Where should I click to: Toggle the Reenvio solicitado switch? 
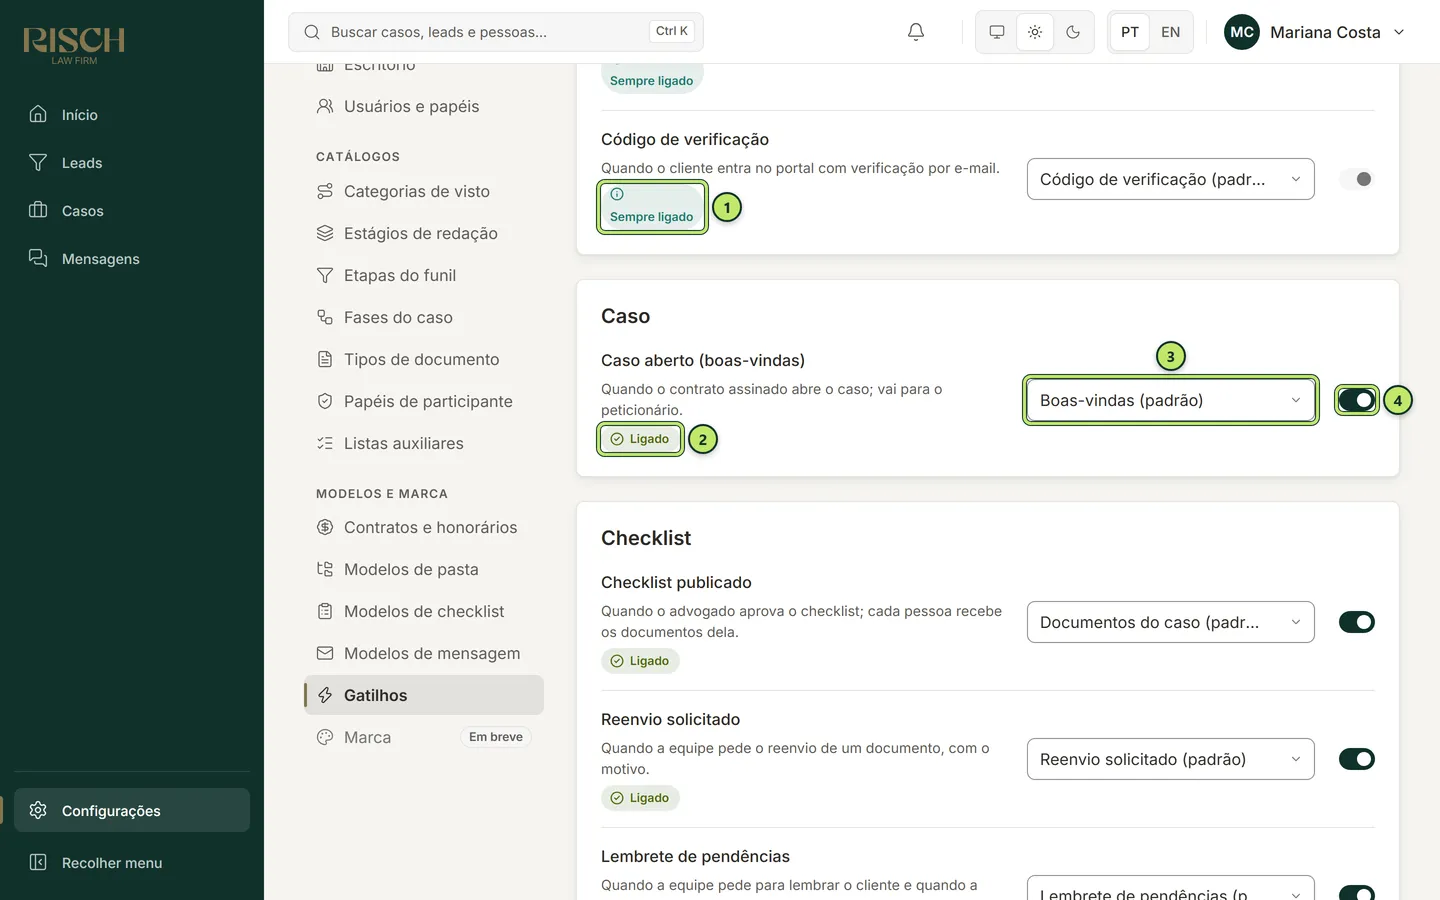pos(1357,759)
